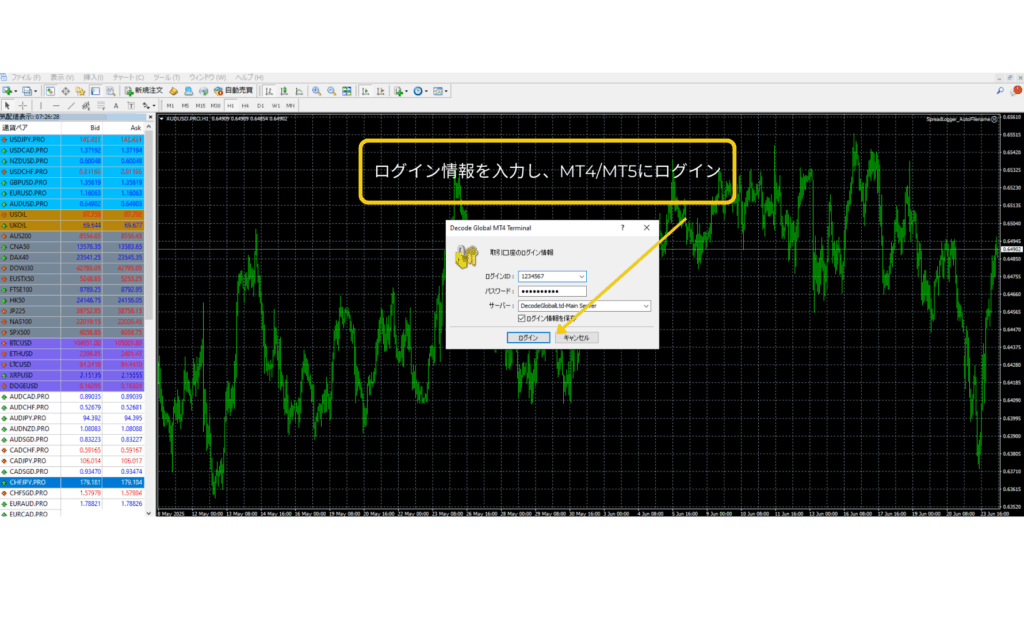Click the Login (ログイン) button

(528, 338)
